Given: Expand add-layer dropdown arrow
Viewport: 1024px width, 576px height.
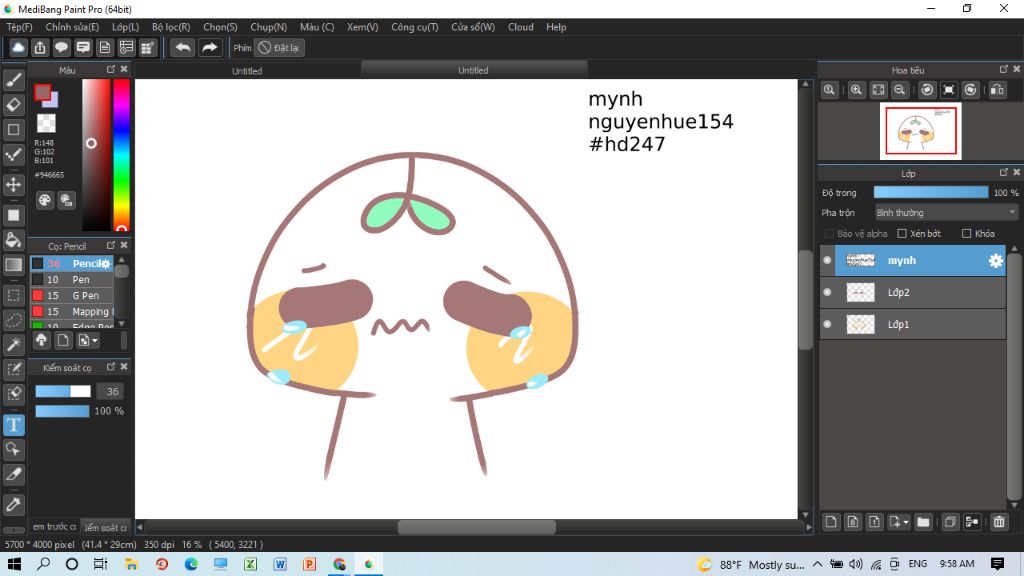Looking at the screenshot, I should 906,522.
